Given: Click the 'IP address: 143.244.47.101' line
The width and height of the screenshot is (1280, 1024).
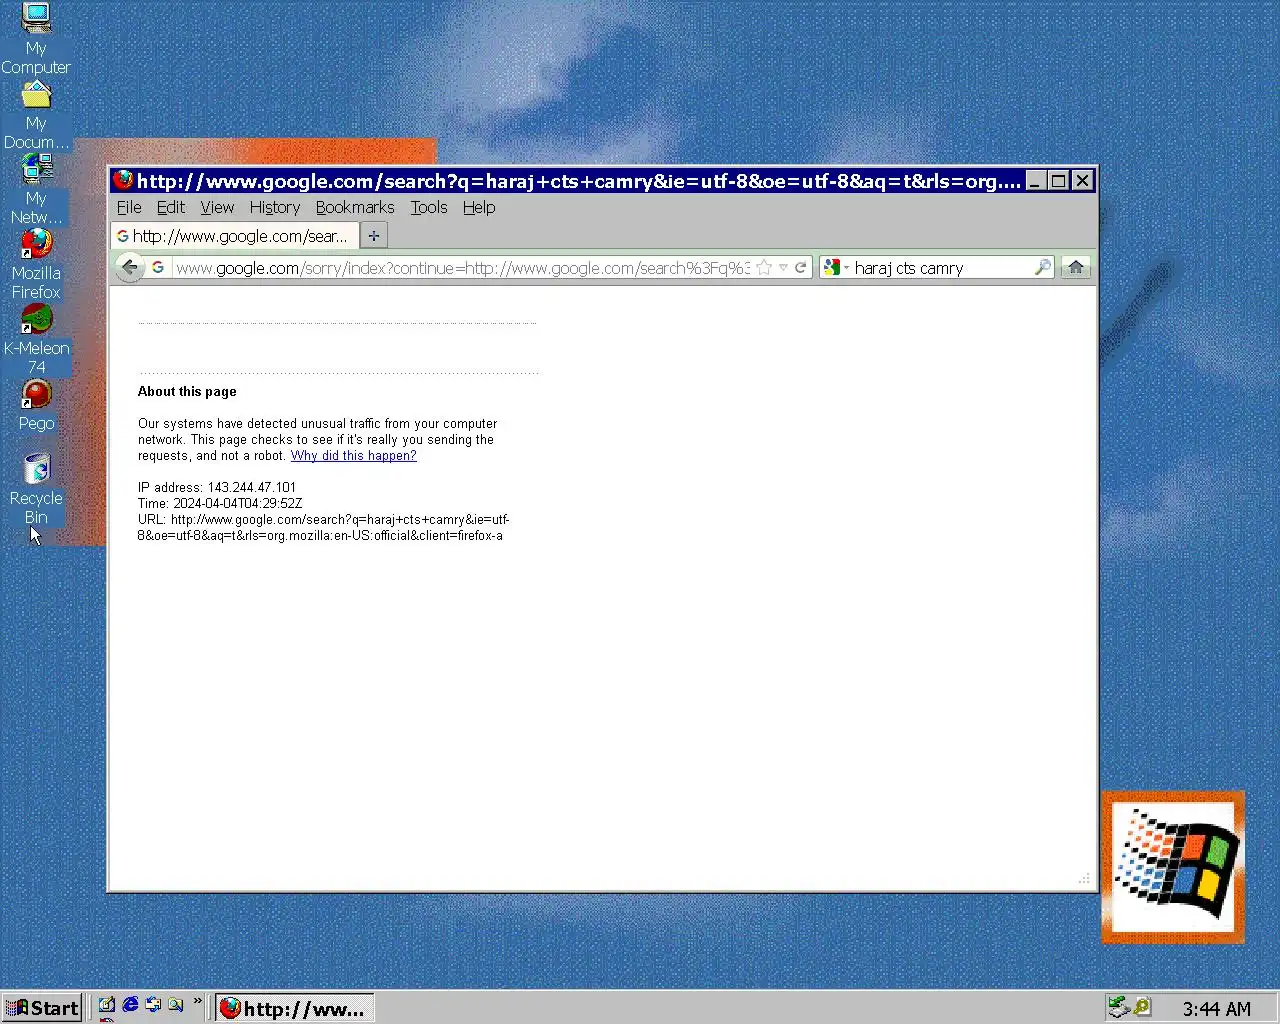Looking at the screenshot, I should tap(217, 488).
